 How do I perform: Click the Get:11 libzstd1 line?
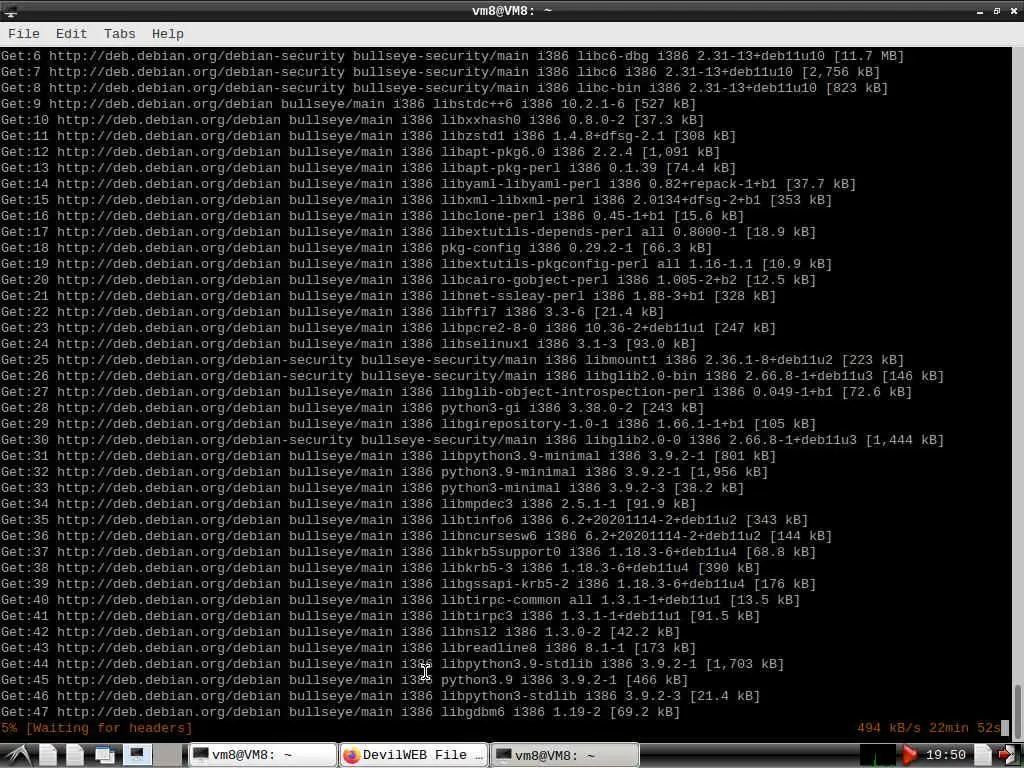coord(368,136)
